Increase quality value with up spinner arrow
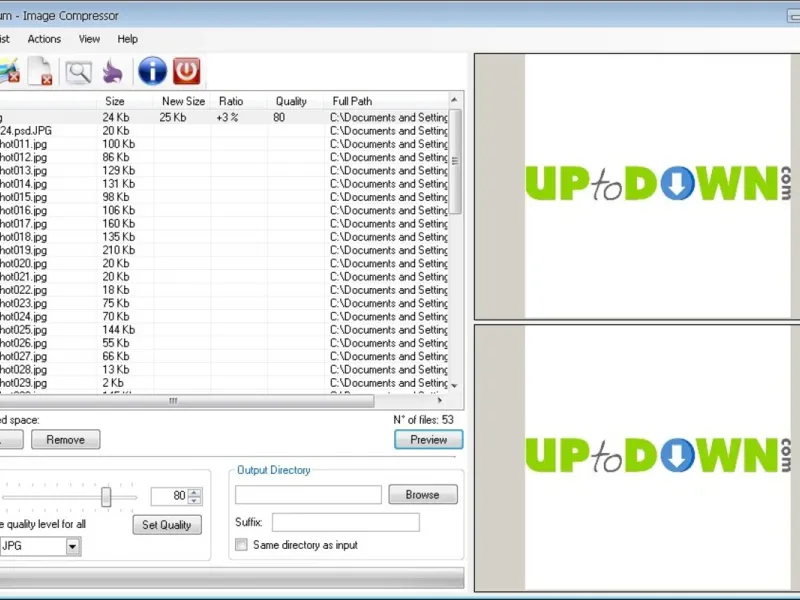 [194, 492]
